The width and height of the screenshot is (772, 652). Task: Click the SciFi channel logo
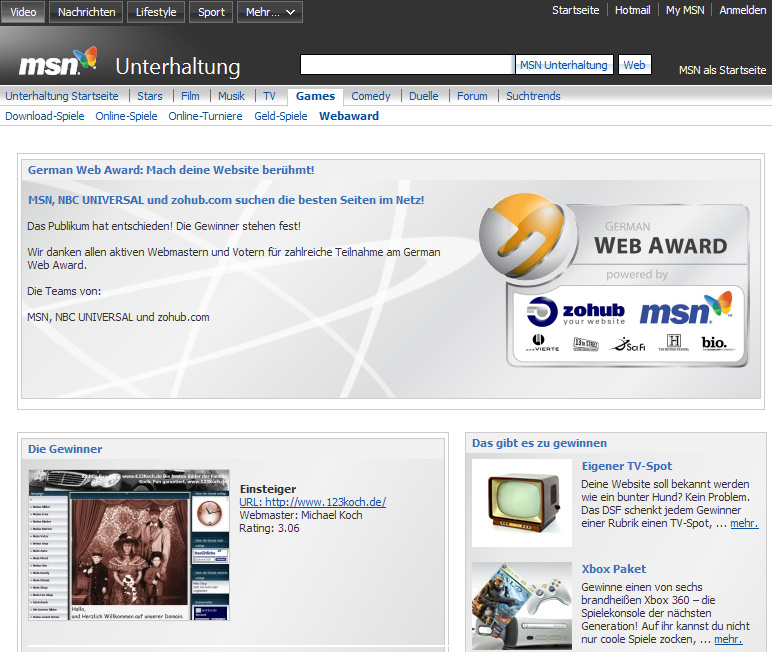point(628,344)
